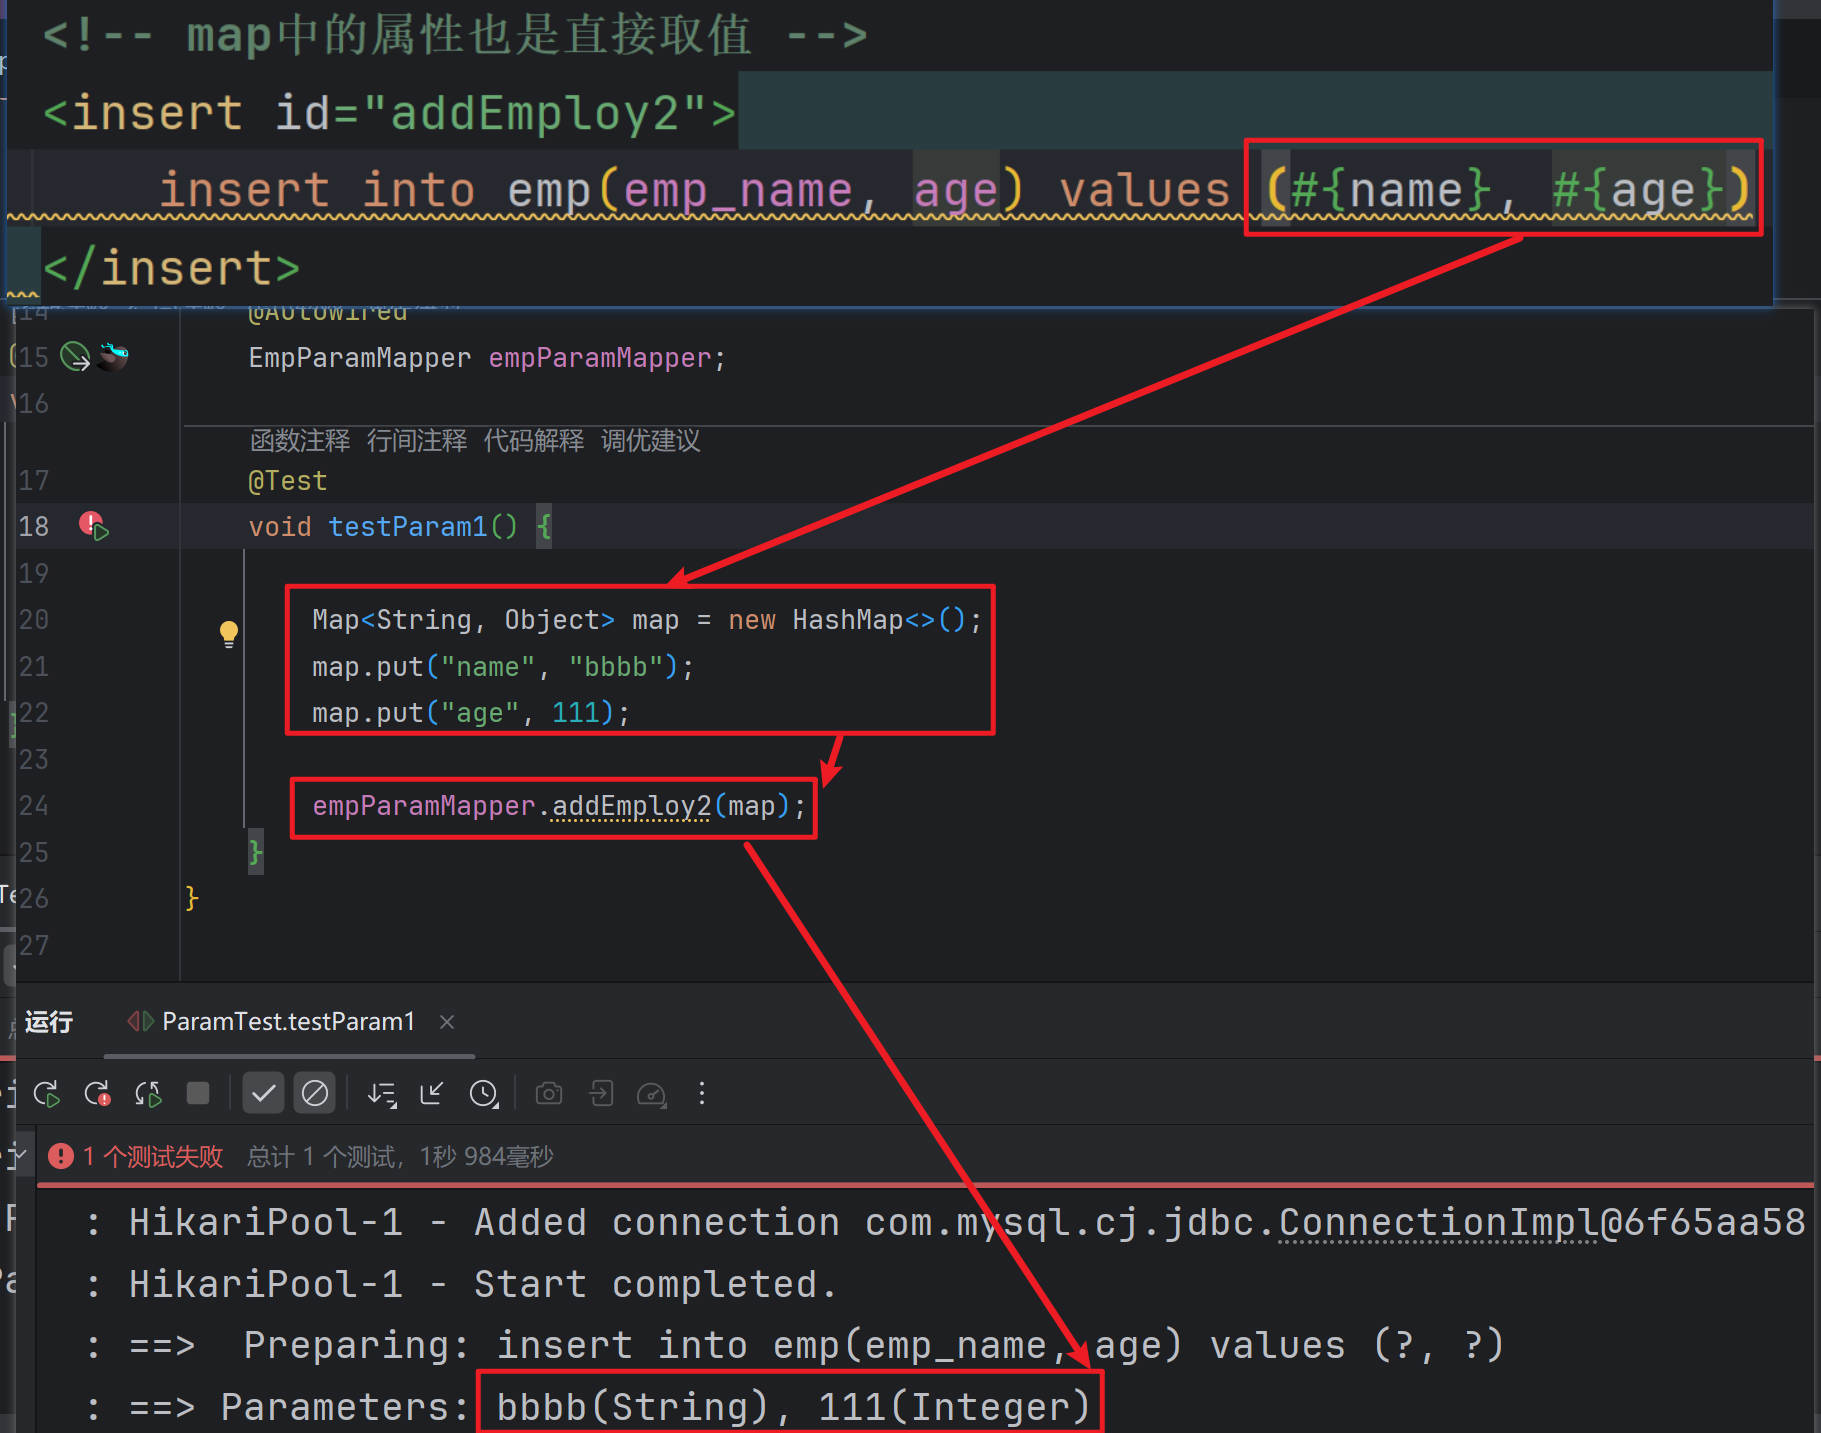Click the 运行 panel title
The height and width of the screenshot is (1433, 1821).
pyautogui.click(x=49, y=1022)
